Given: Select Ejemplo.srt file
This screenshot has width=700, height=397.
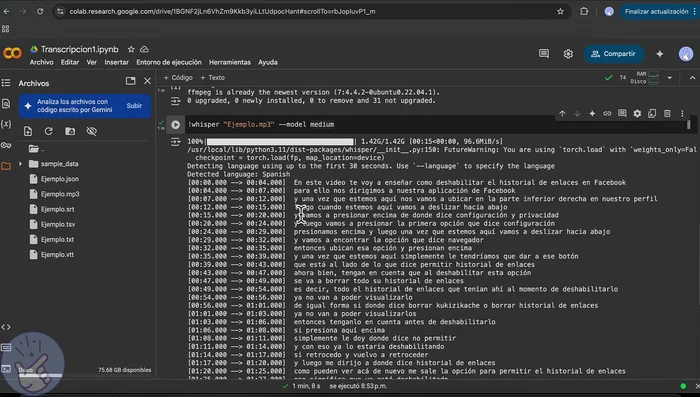Looking at the screenshot, I should tap(58, 209).
